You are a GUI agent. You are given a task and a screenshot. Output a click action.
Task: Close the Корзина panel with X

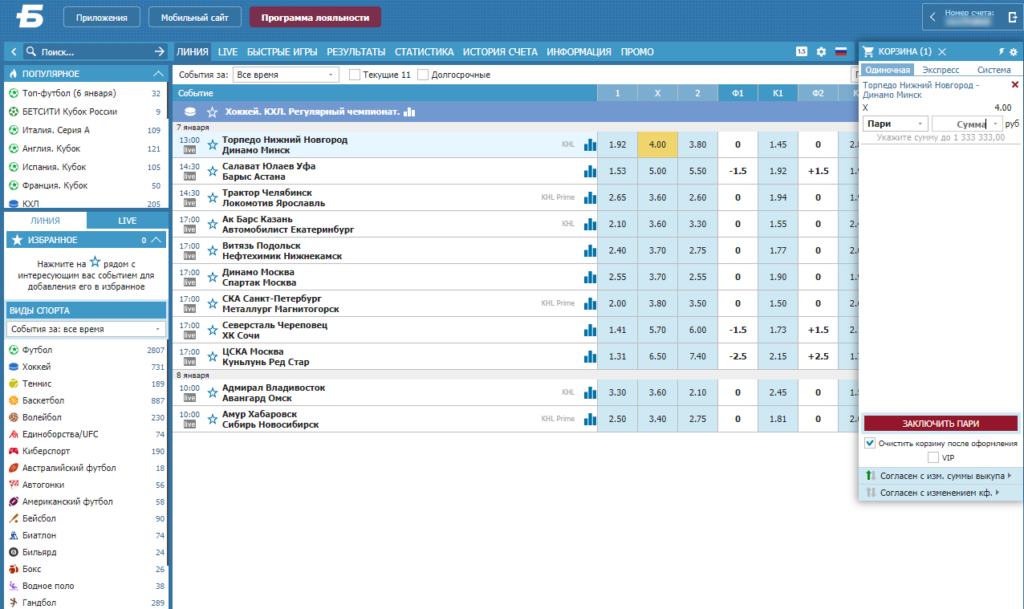tap(942, 52)
